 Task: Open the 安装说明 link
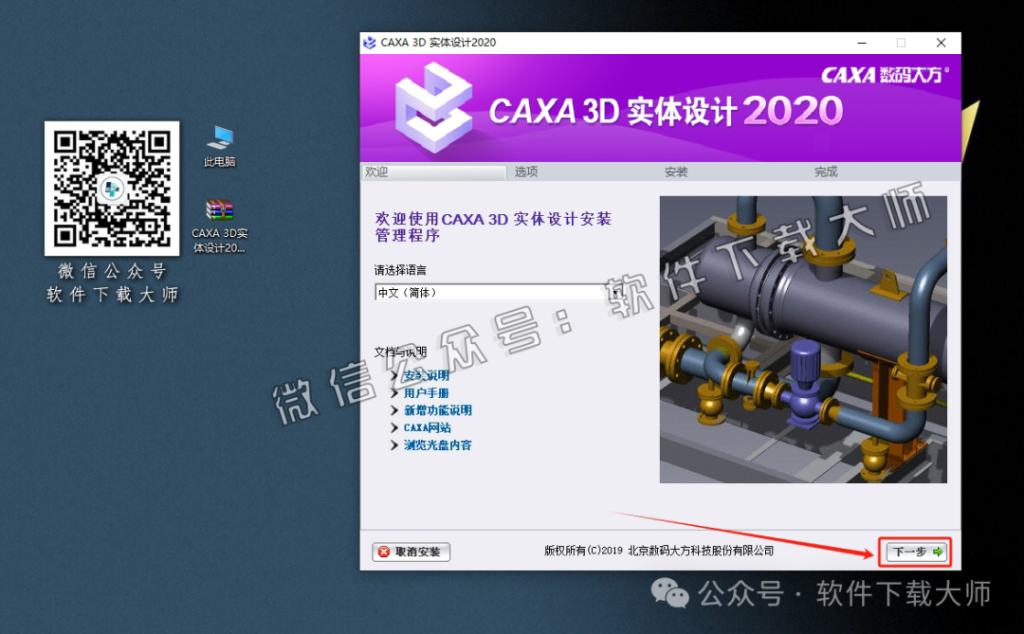coord(426,375)
